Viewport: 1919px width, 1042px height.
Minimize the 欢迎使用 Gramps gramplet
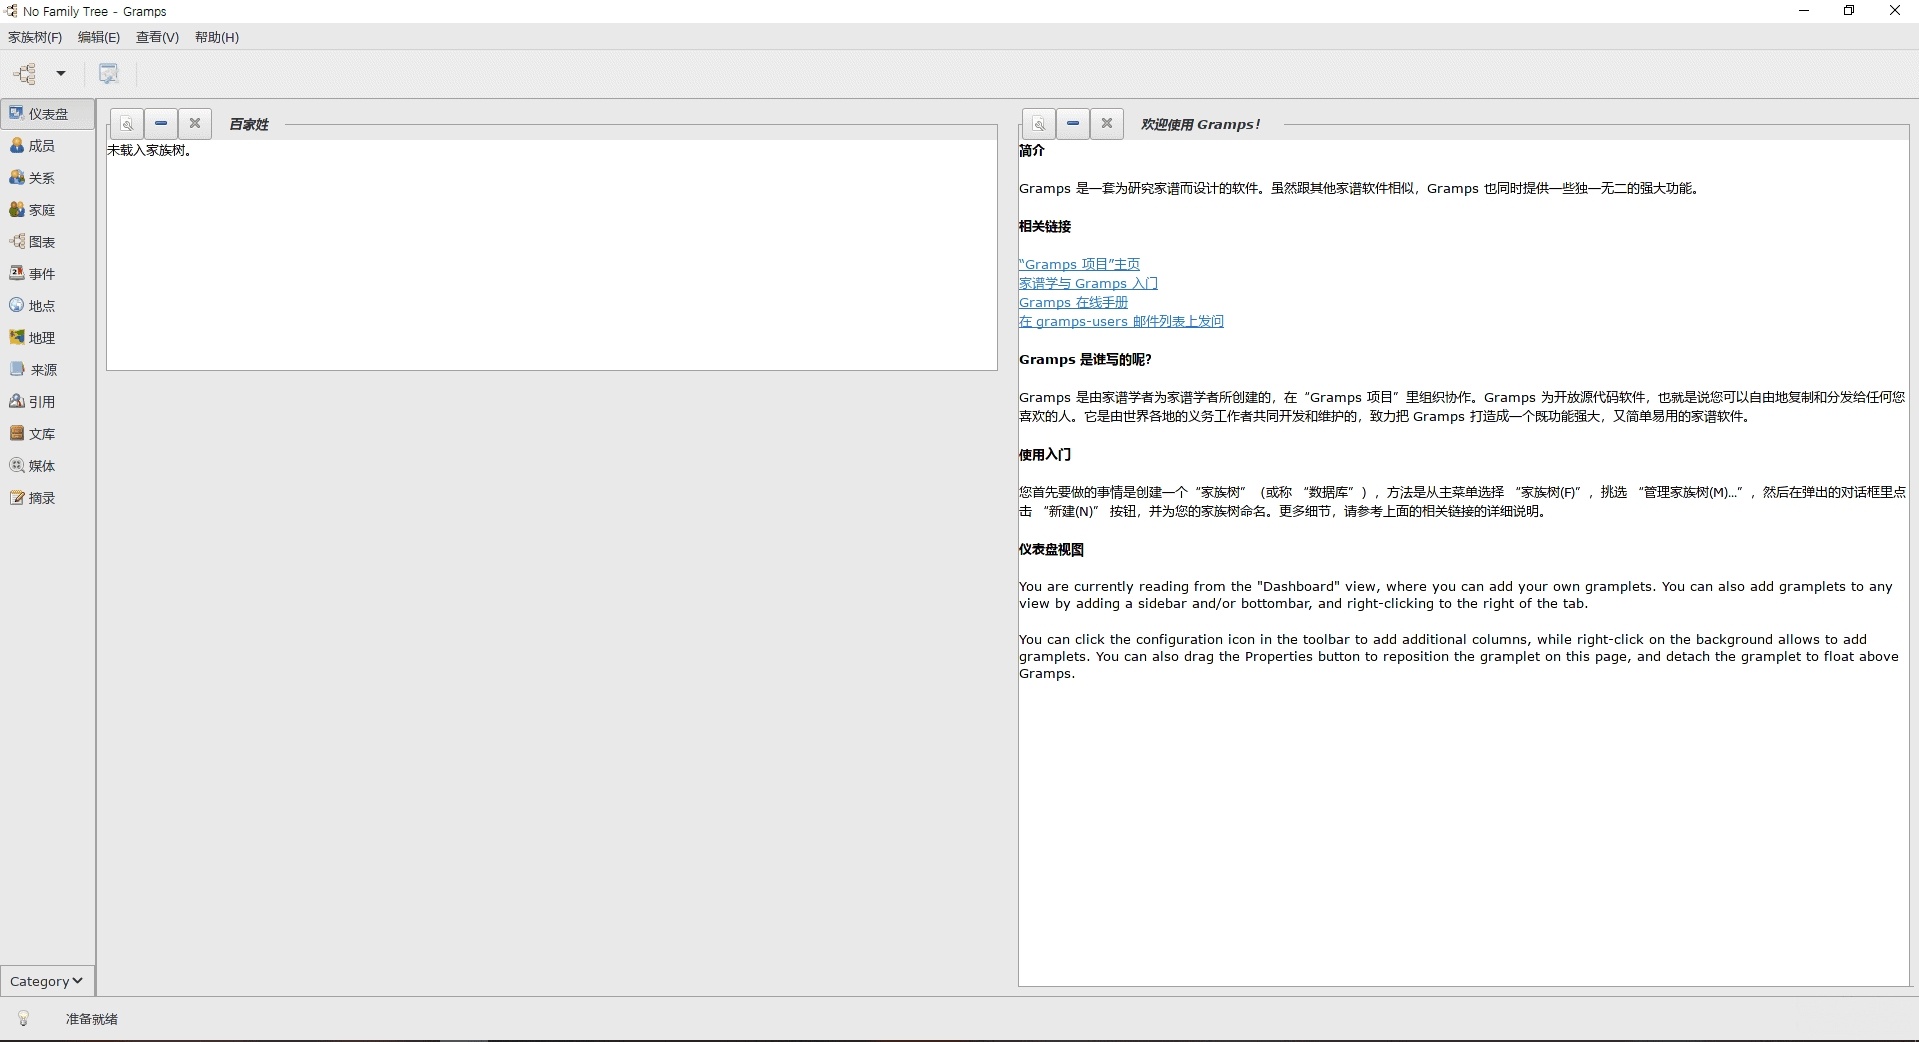[x=1073, y=123]
